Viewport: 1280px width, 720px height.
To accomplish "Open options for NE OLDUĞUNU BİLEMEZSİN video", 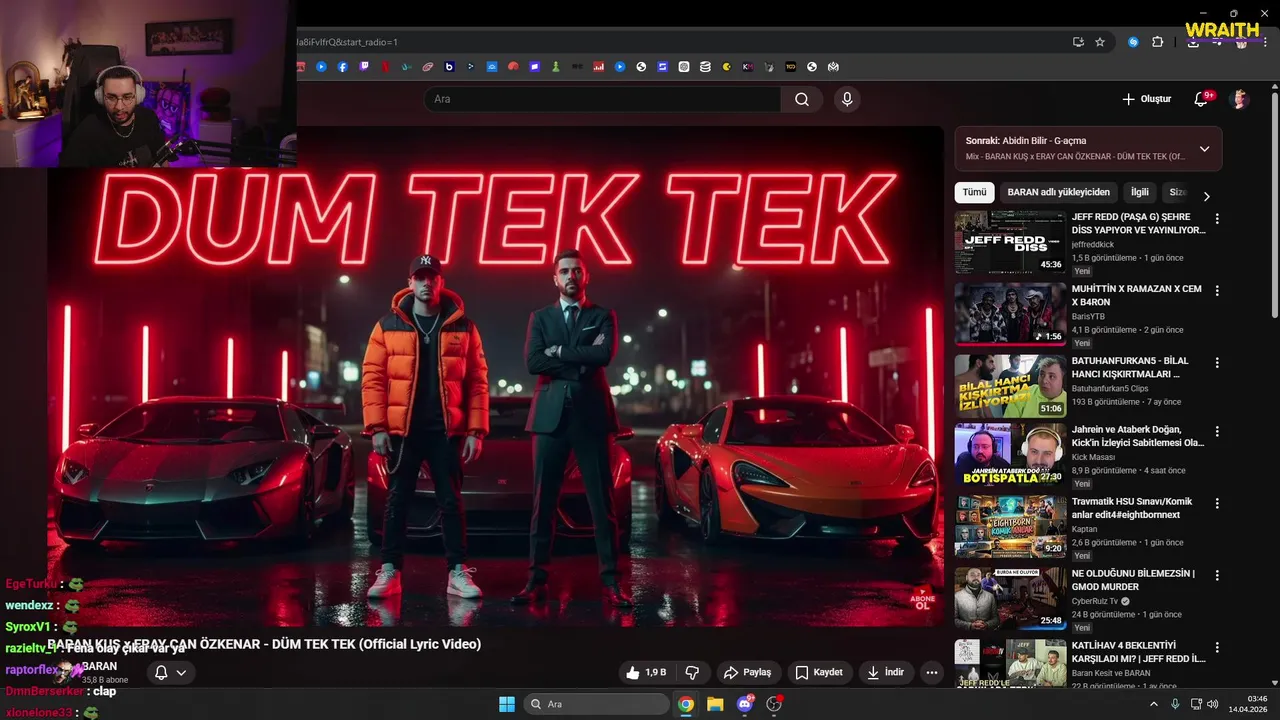I will tap(1217, 575).
